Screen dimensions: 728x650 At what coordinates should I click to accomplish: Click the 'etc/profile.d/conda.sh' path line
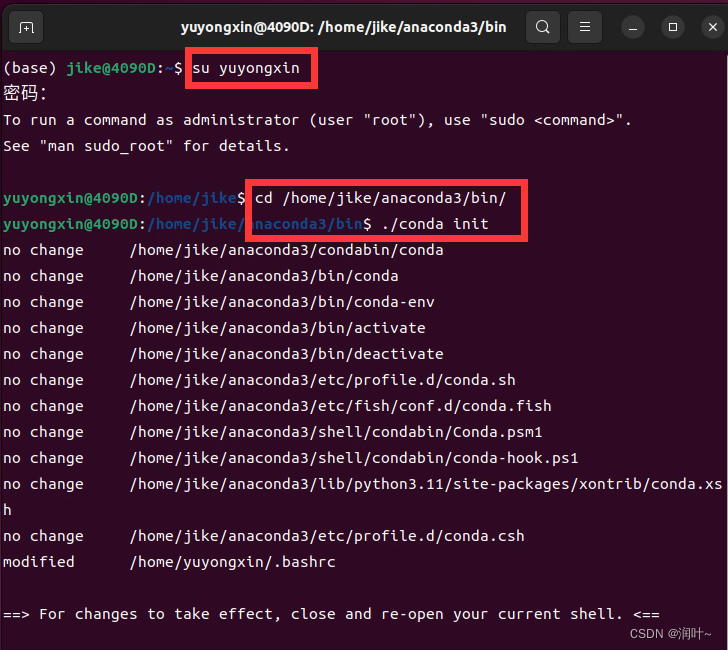point(323,380)
